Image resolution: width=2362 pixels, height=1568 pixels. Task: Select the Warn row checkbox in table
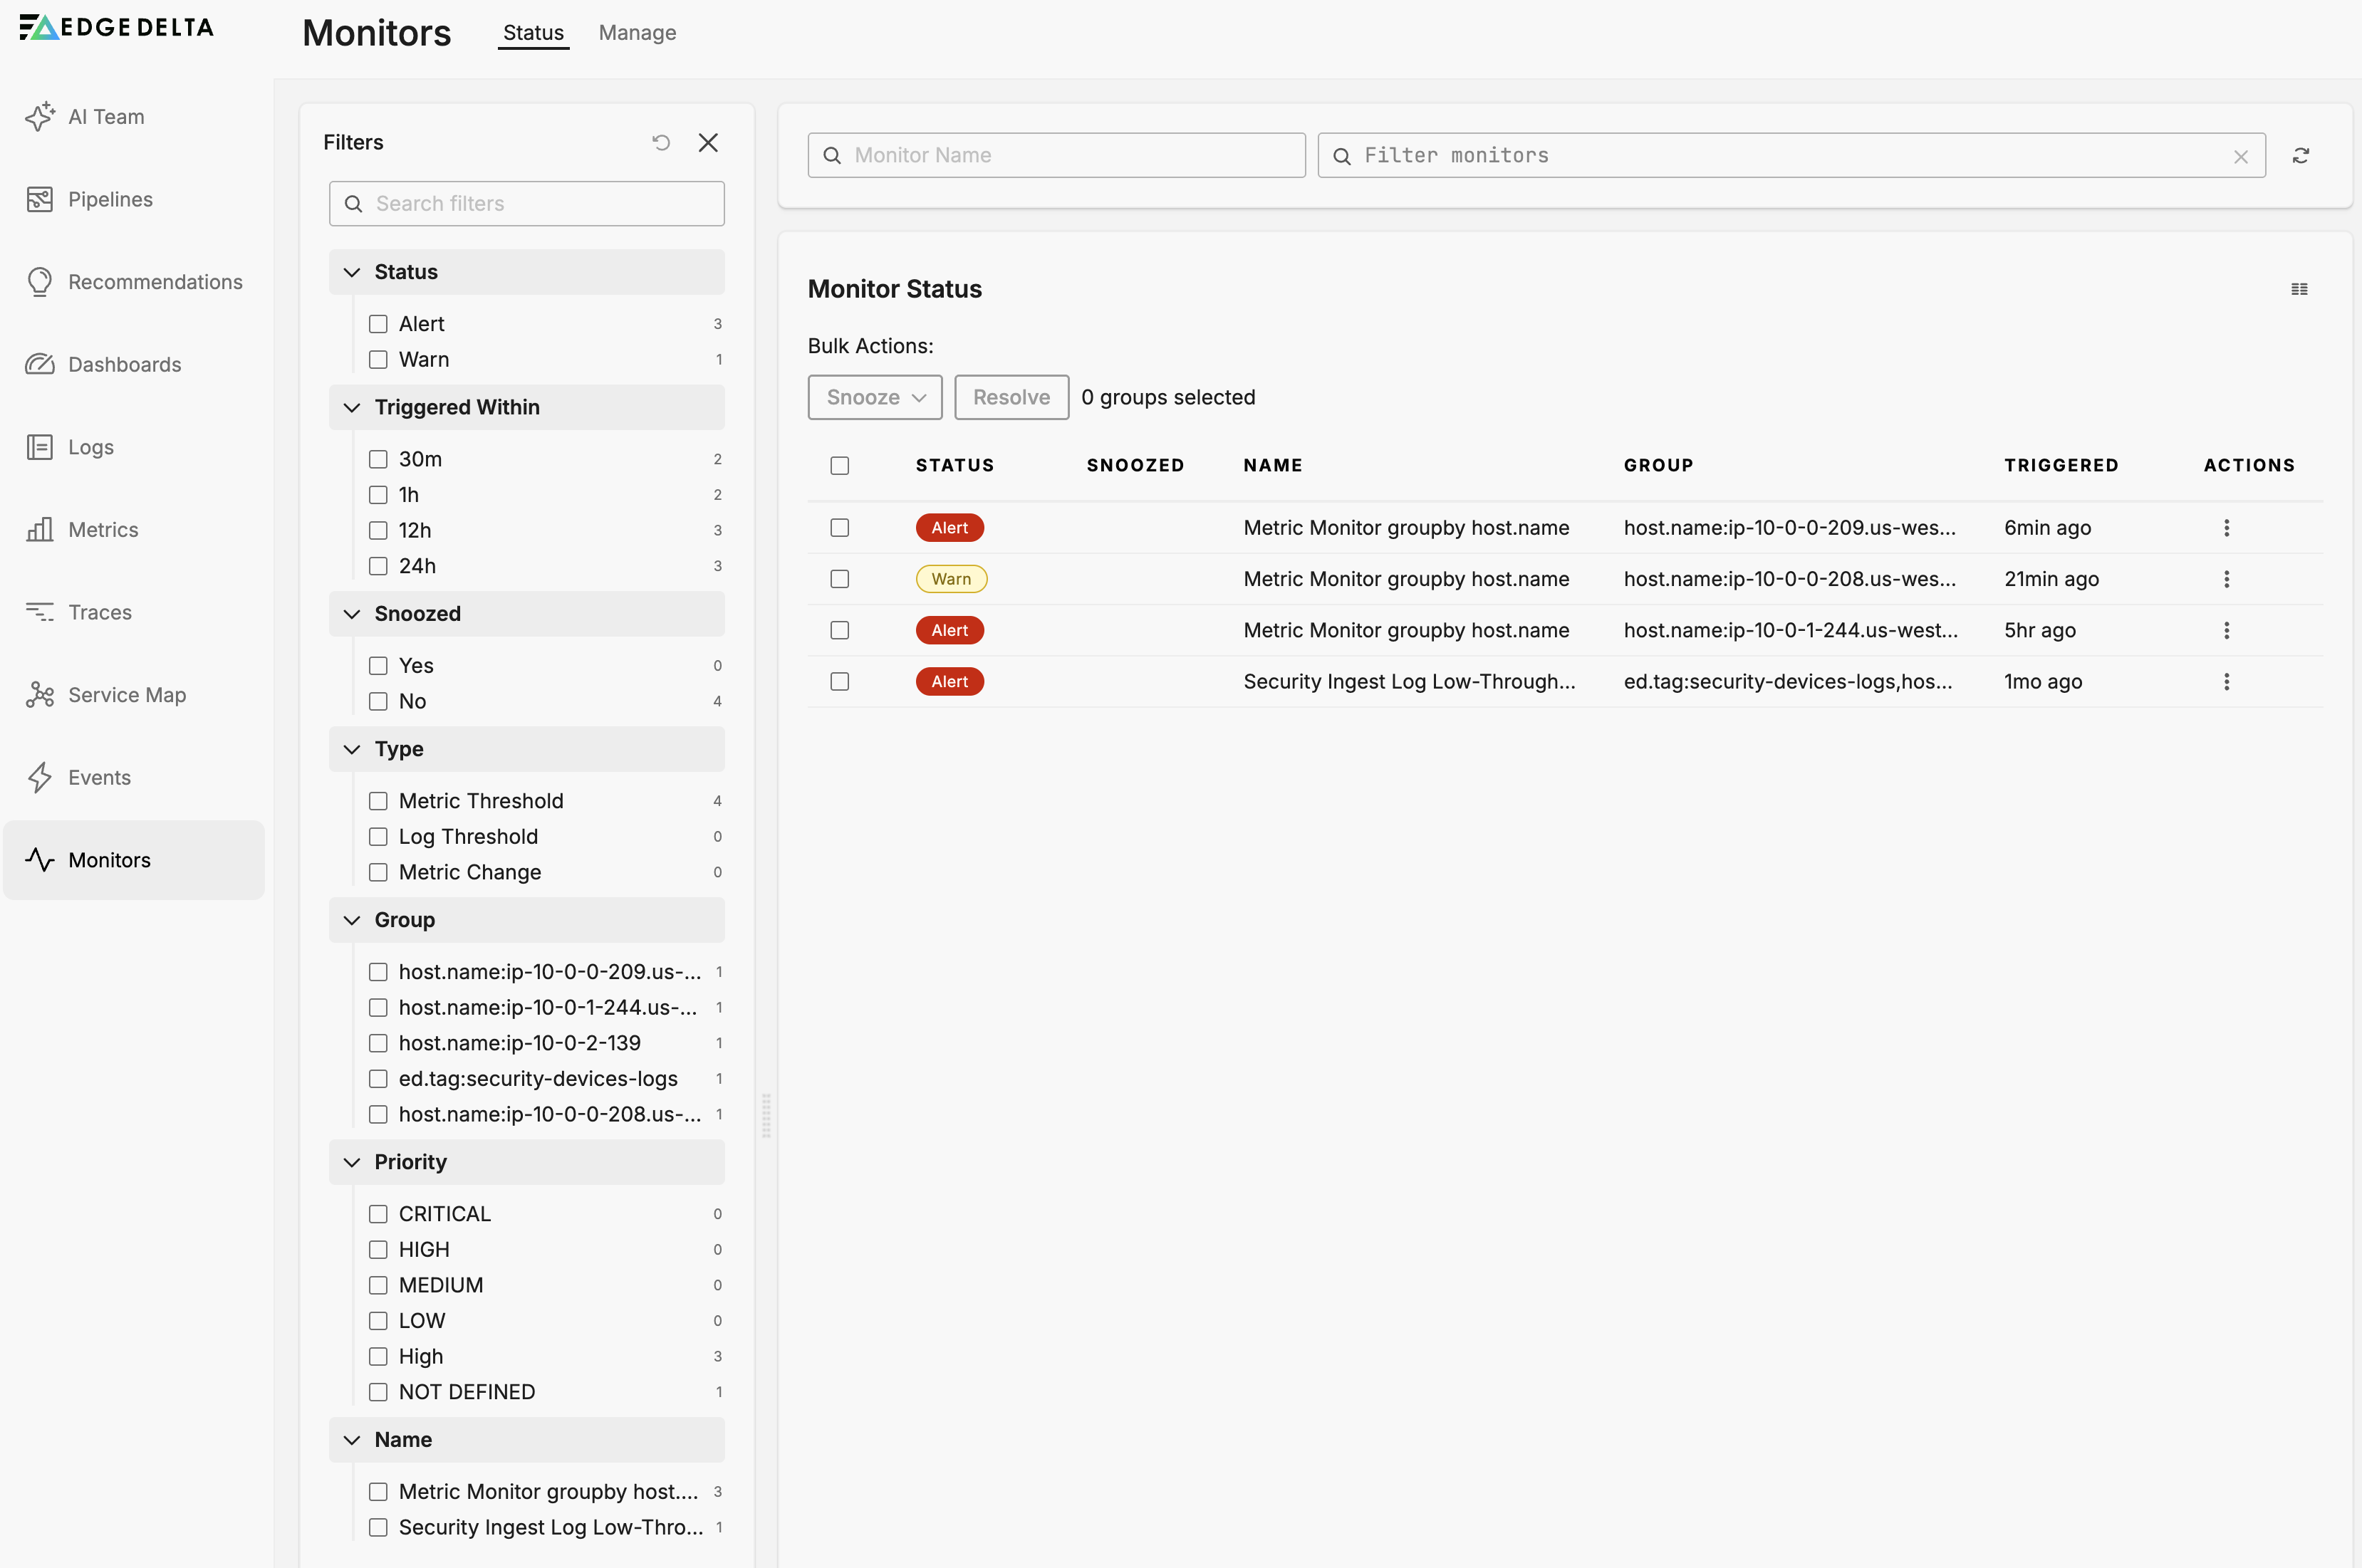coord(840,579)
